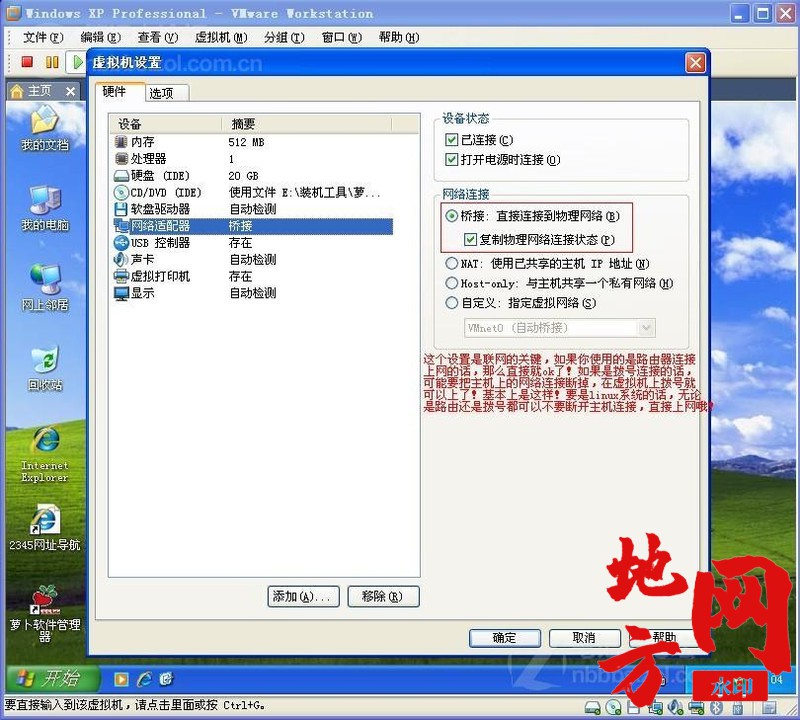Image resolution: width=800 pixels, height=720 pixels.
Task: Click the third quick launch icon in taskbar
Action: [x=166, y=679]
